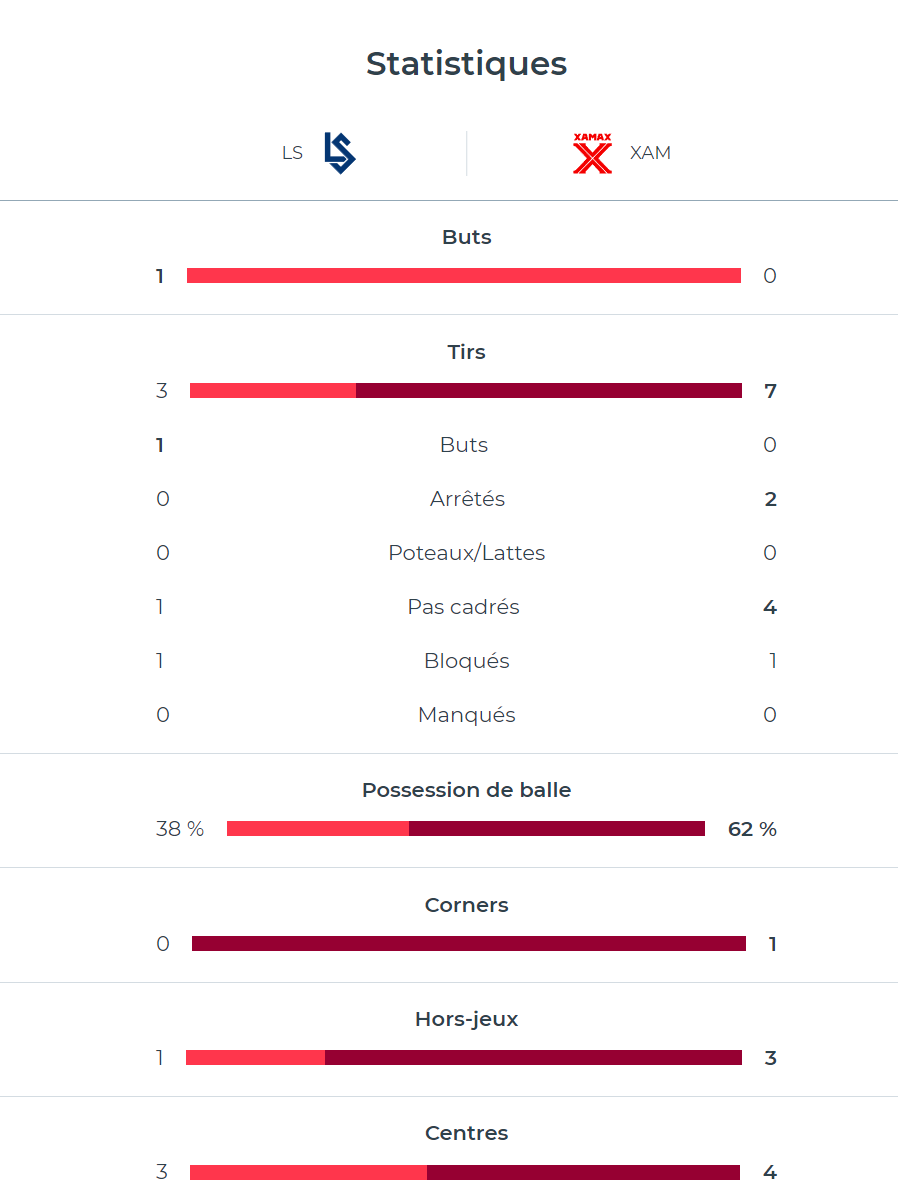Select the XAM team abbreviation
This screenshot has width=898, height=1203.
click(650, 153)
